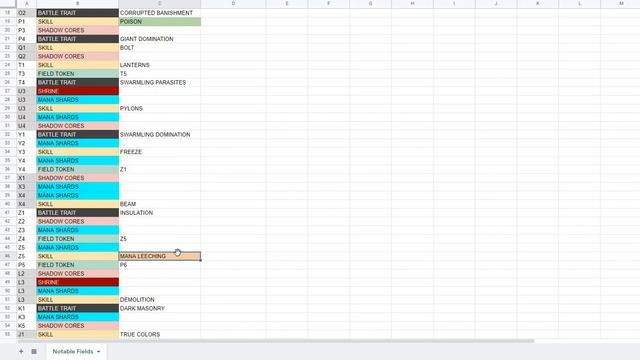
Task: Click the SHRINE cell in row 27
Action: pyautogui.click(x=78, y=91)
